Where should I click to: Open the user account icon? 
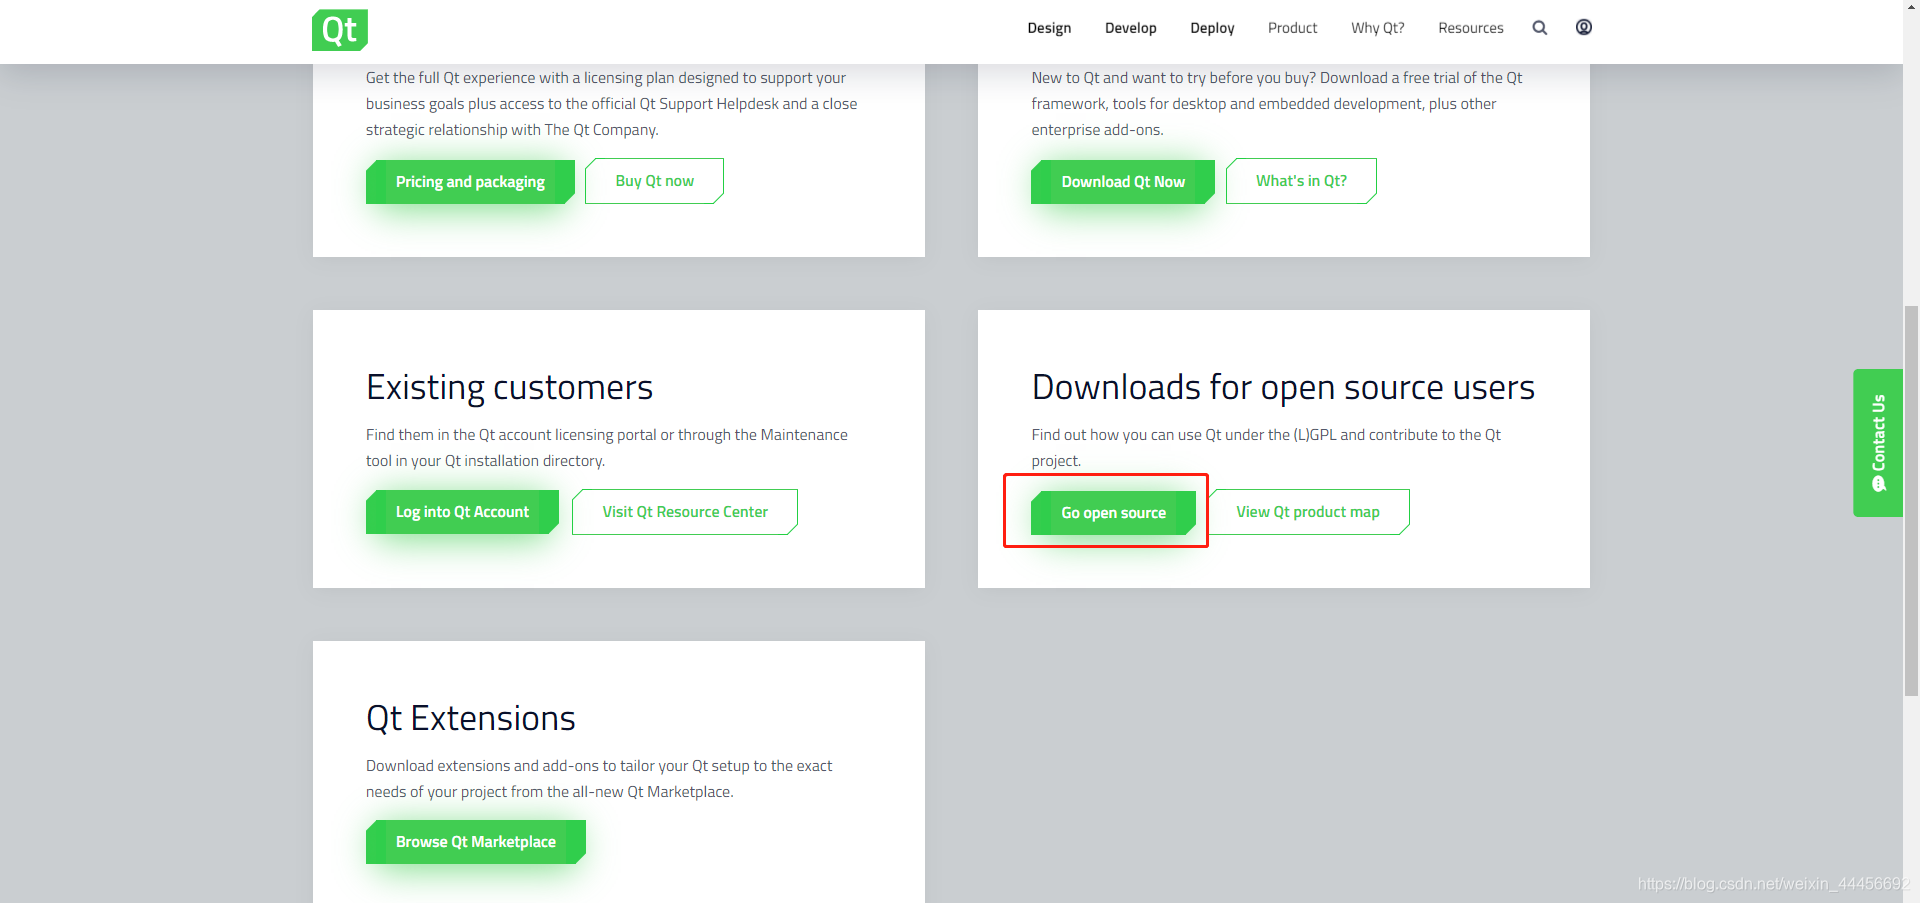[1584, 27]
